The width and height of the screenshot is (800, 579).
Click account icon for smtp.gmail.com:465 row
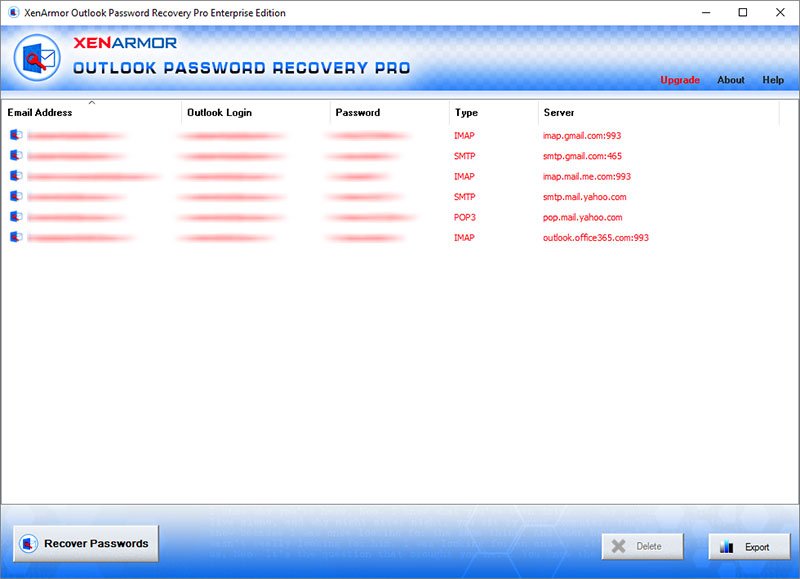point(15,156)
